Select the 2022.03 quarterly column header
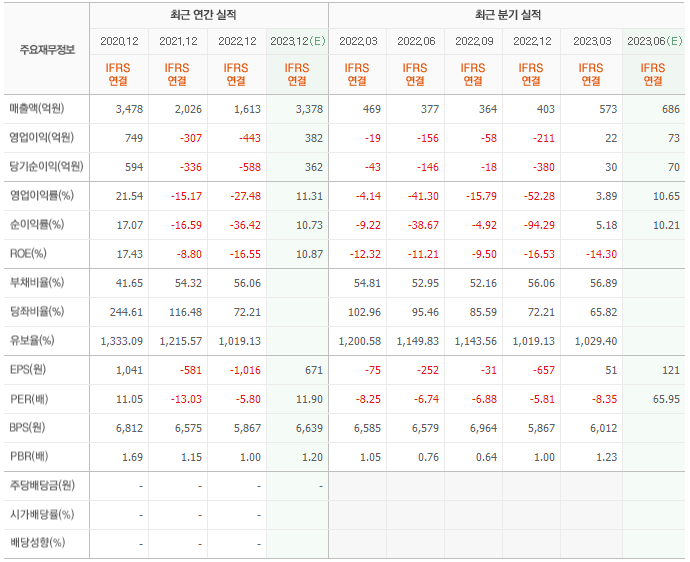690x562 pixels. tap(358, 41)
